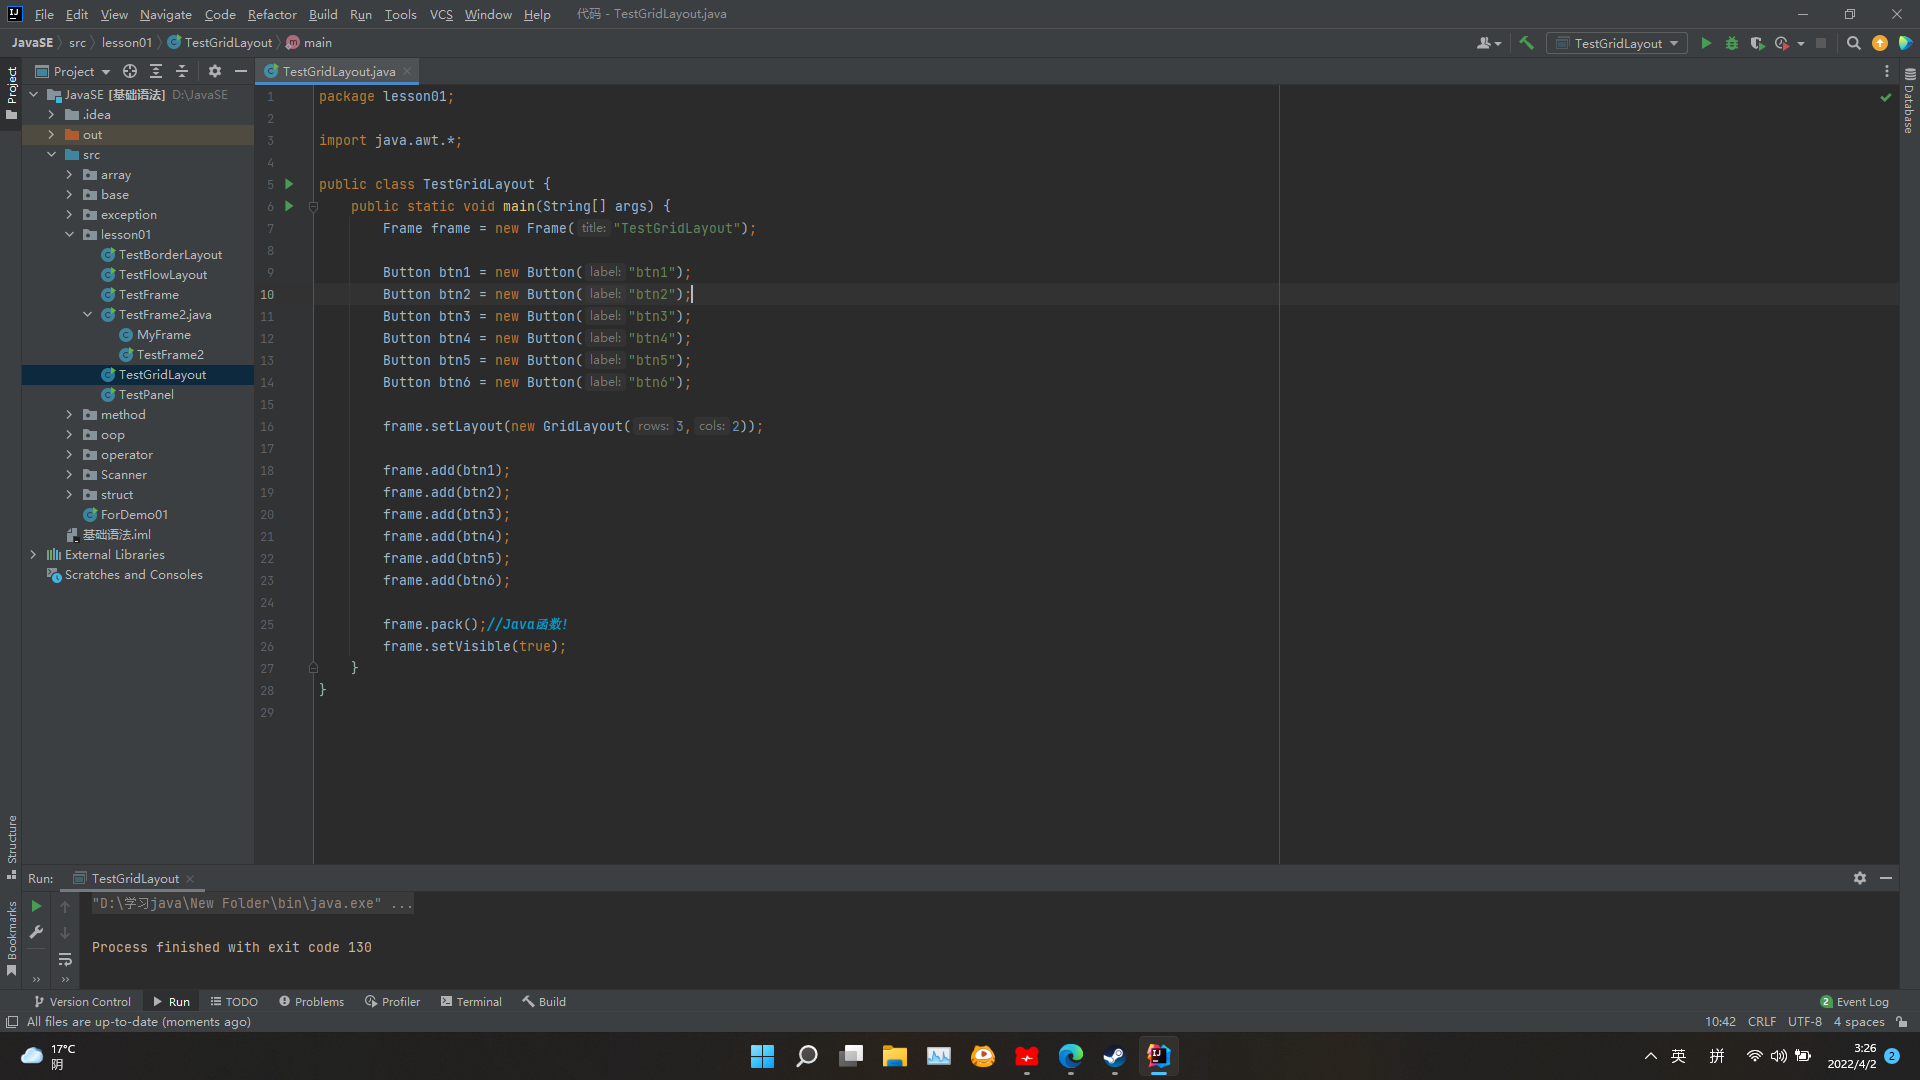This screenshot has width=1920, height=1080.
Task: Collapse all in Project panel
Action: tap(182, 71)
